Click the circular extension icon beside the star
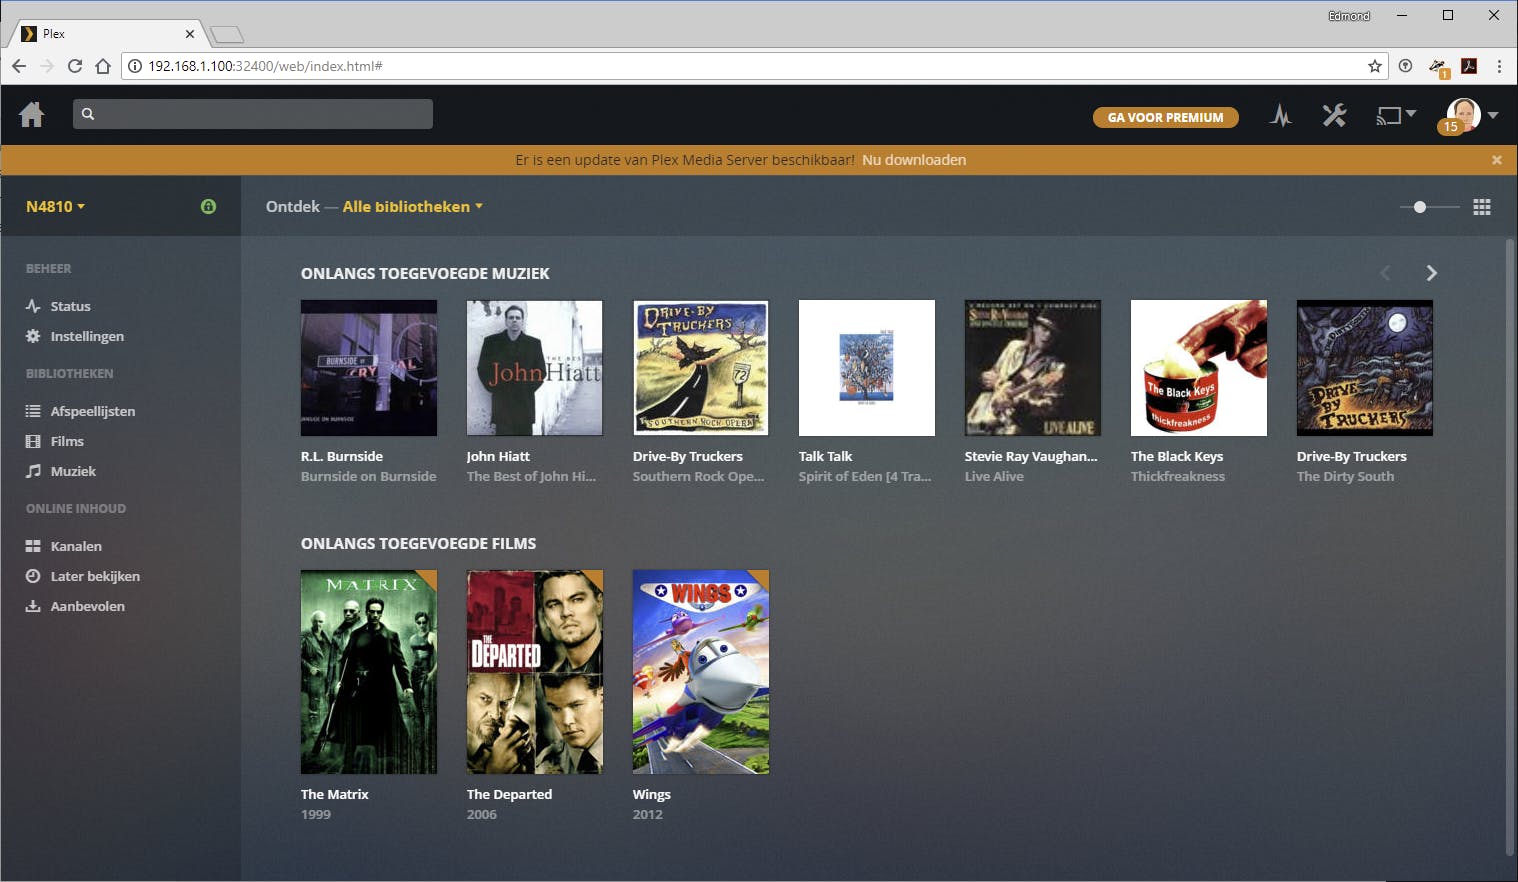1518x882 pixels. 1405,66
